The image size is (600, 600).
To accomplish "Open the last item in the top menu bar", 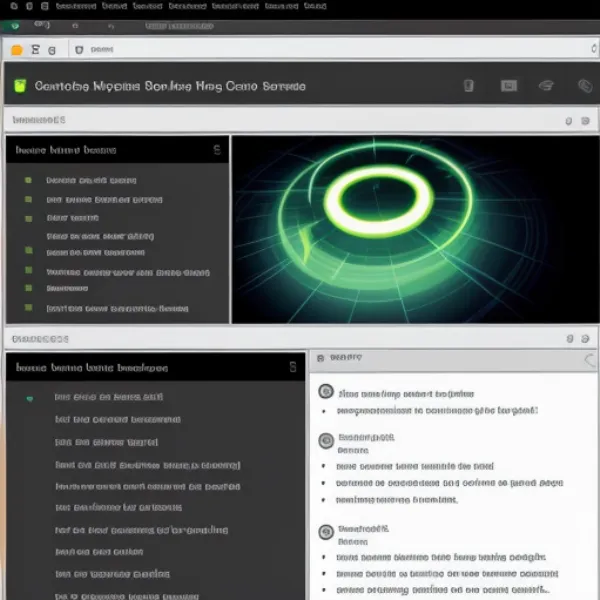I will point(314,6).
